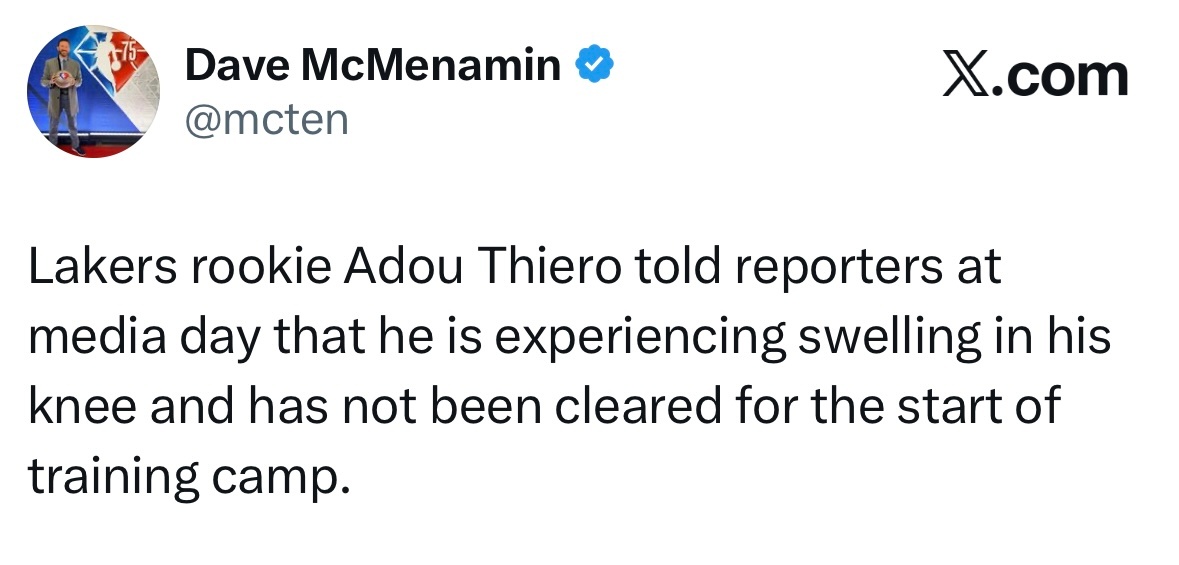Click the @mcten handle
Screen dimensions: 1179x565
[267, 120]
